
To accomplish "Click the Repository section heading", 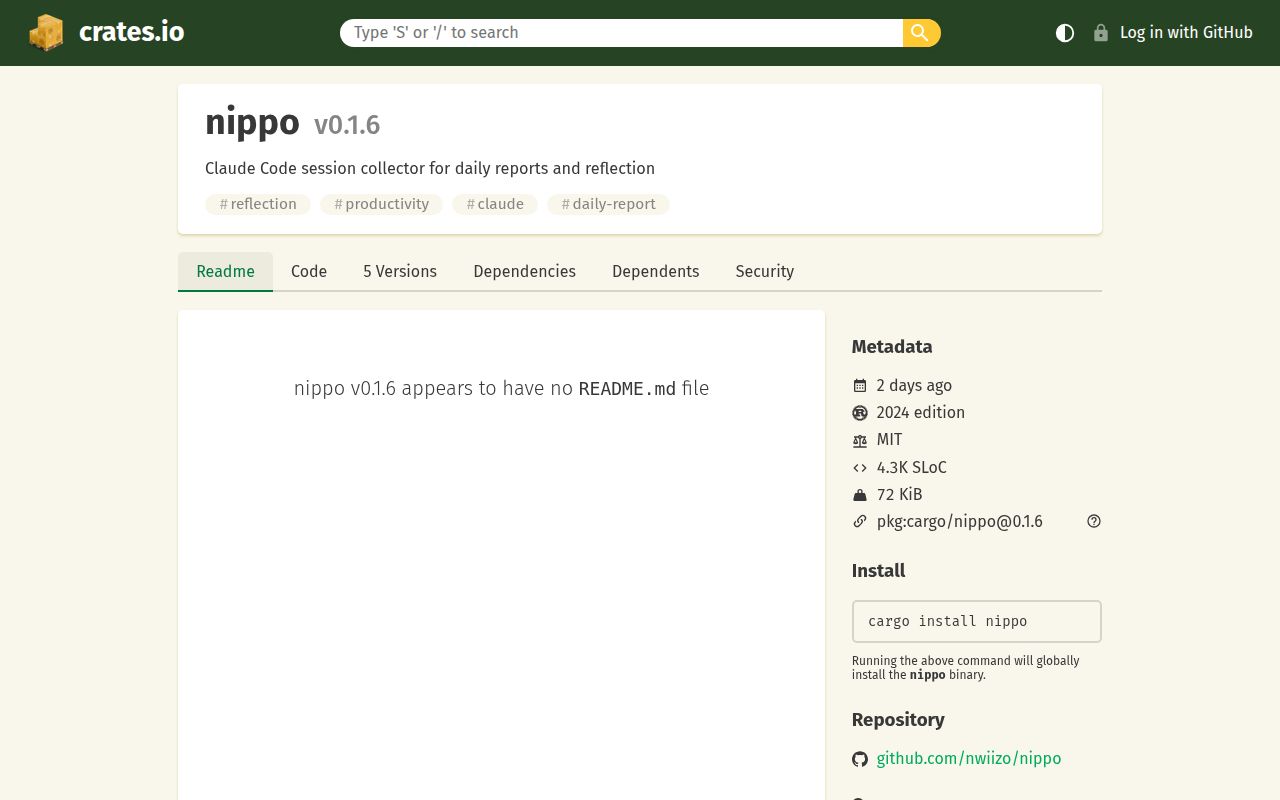I will click(898, 720).
